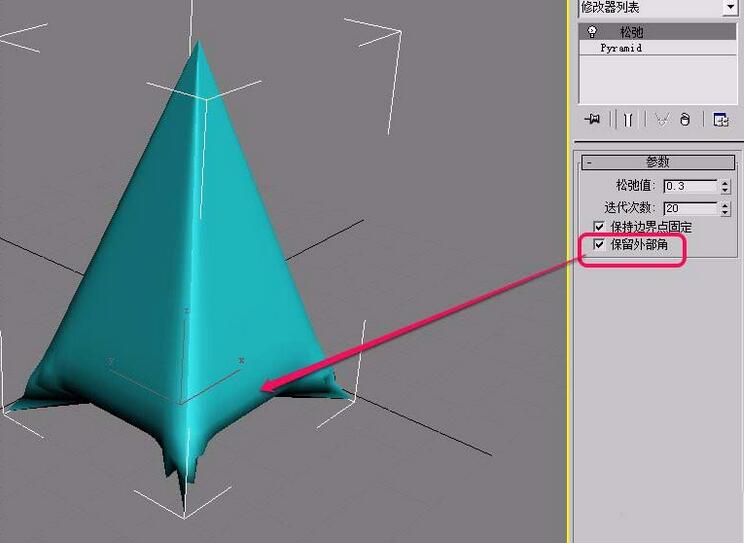Open Configure Modifier Sets icon
The height and width of the screenshot is (543, 744).
click(721, 120)
